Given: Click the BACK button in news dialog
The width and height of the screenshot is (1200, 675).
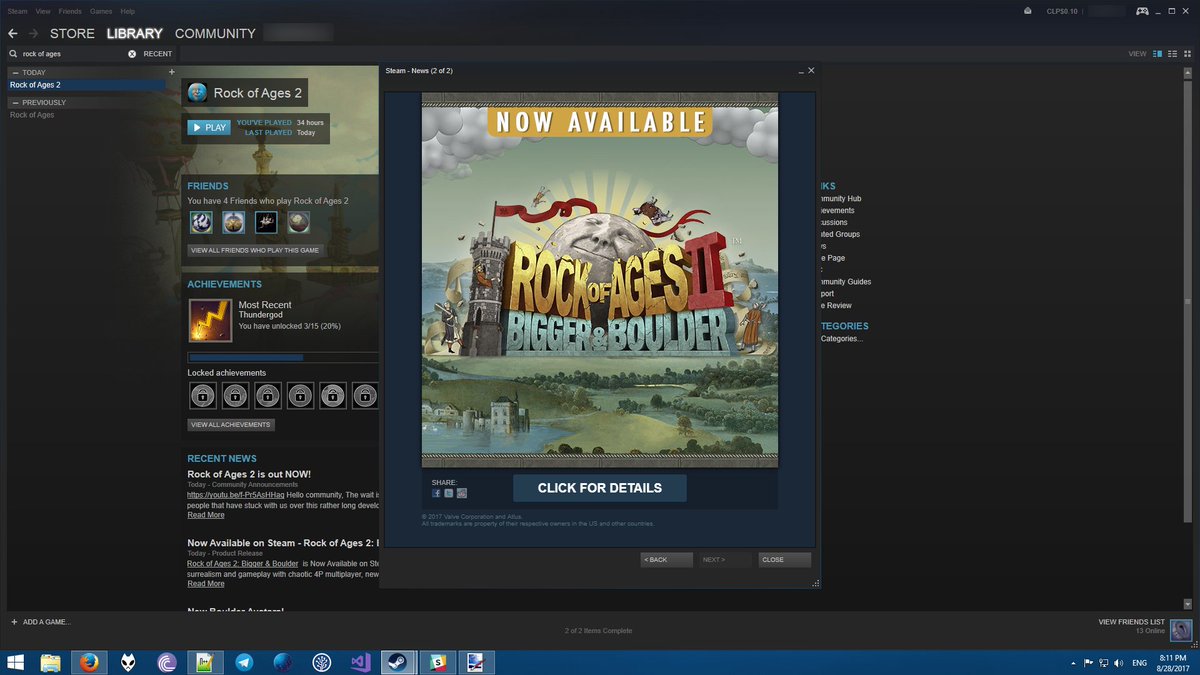Looking at the screenshot, I should pos(666,560).
